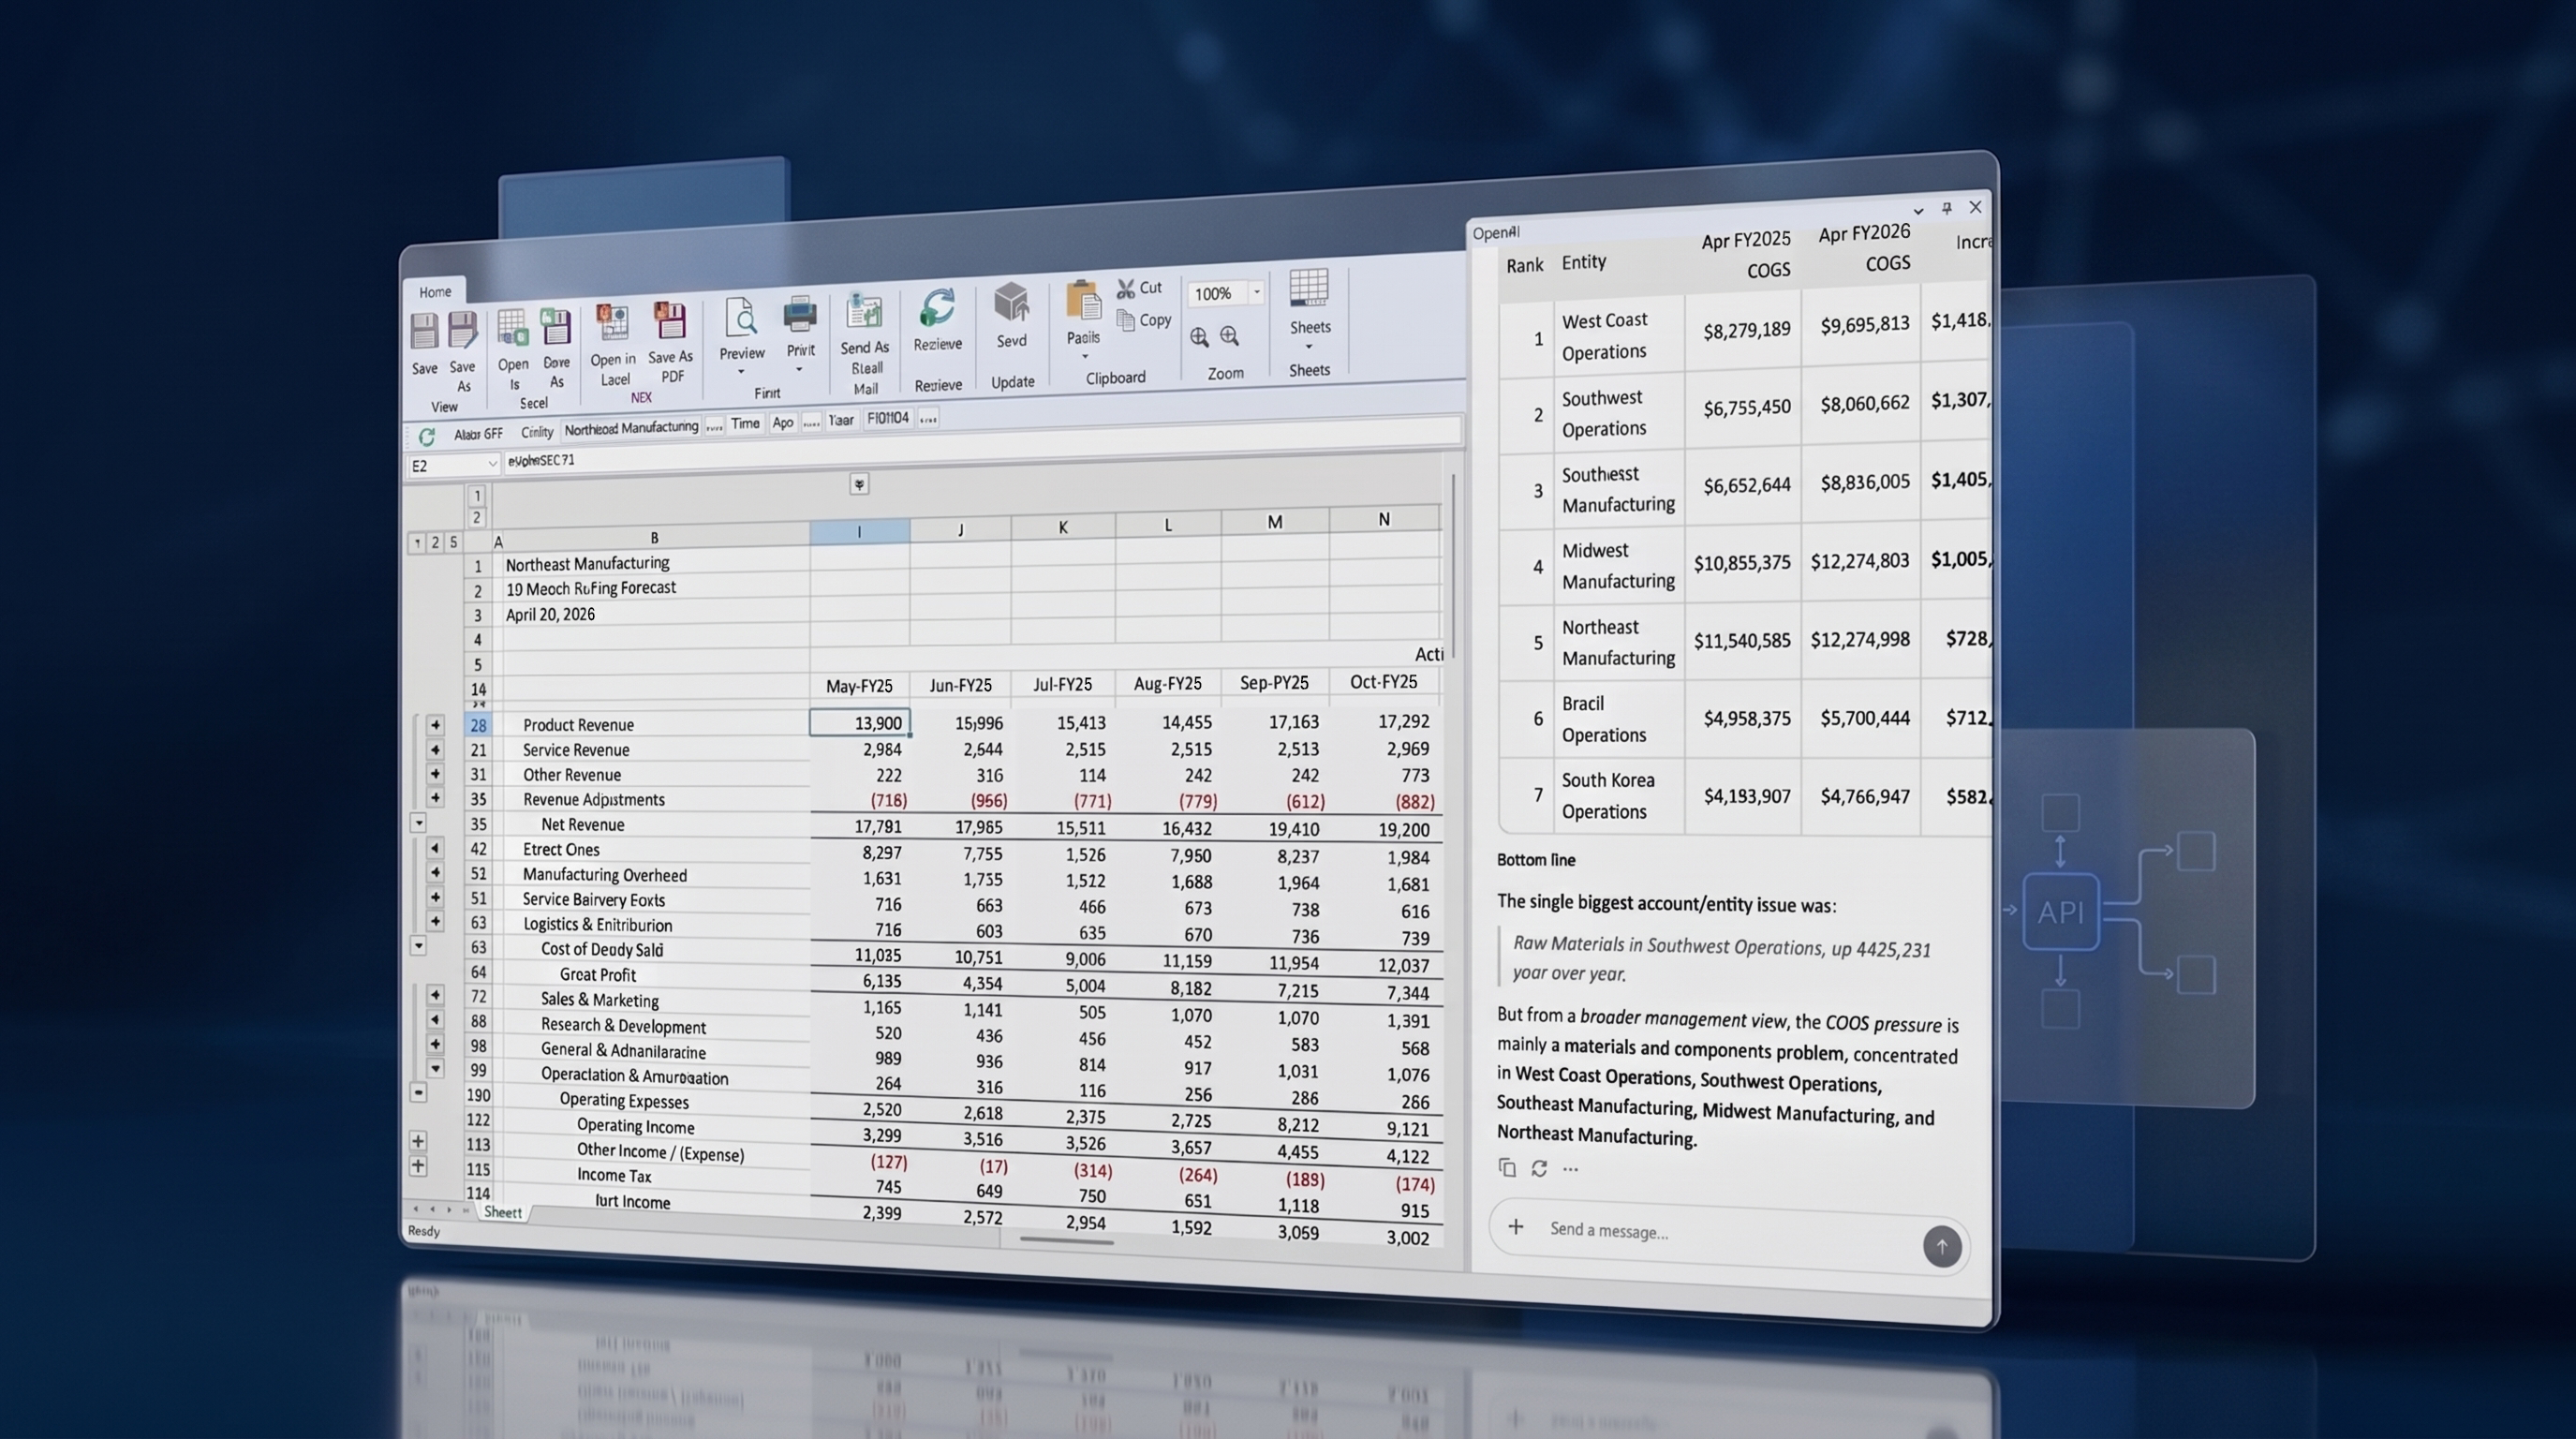Click green refresh icon beside Alabr 6FF
The width and height of the screenshot is (2576, 1439).
coord(427,437)
